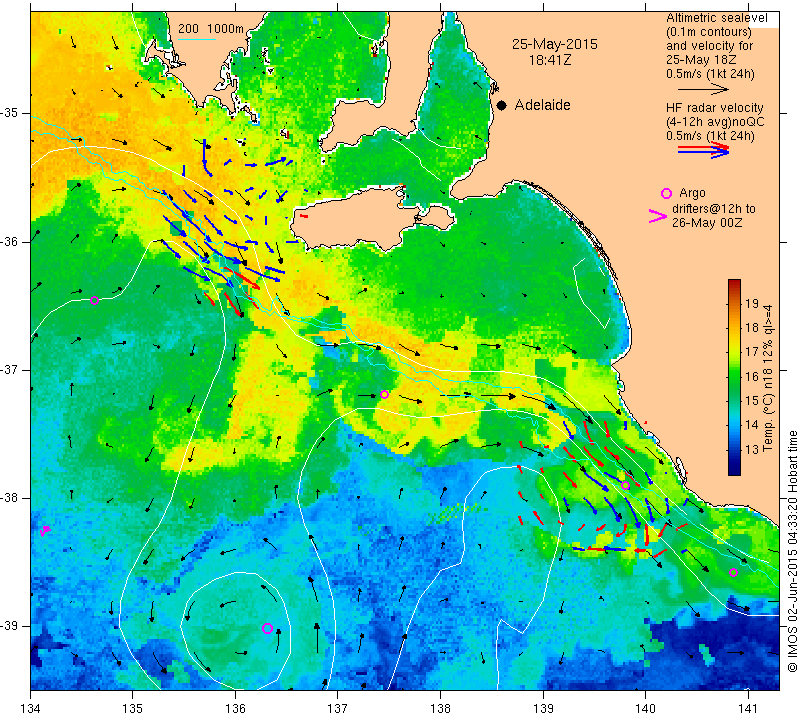Click the colorbar value 19
800x720 pixels.
(752, 304)
